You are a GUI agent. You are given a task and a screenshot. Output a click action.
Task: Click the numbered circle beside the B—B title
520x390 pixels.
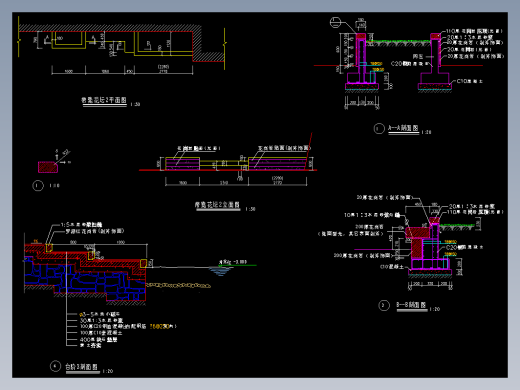384,305
